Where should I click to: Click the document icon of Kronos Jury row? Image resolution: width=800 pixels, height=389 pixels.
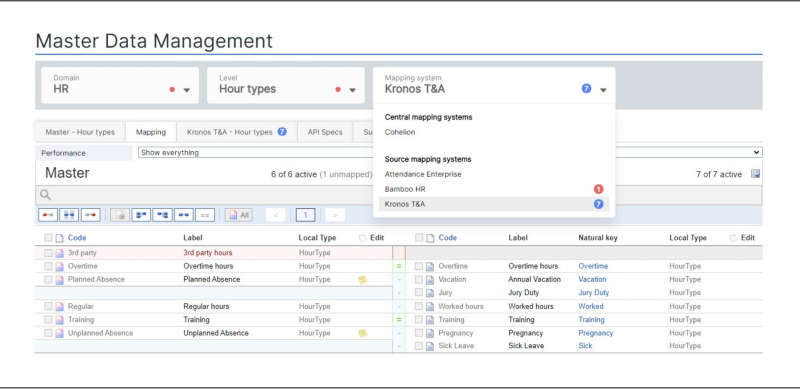point(430,293)
